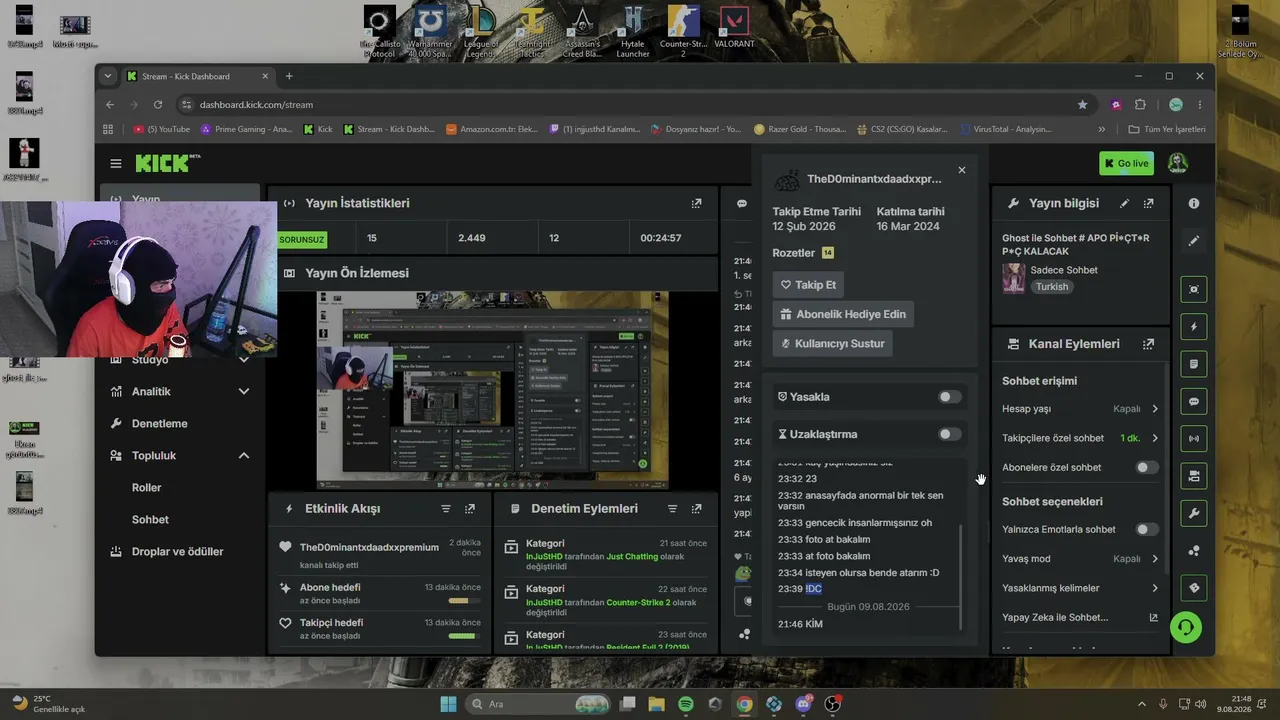Open Denetim Eylemleri filter options

673,509
